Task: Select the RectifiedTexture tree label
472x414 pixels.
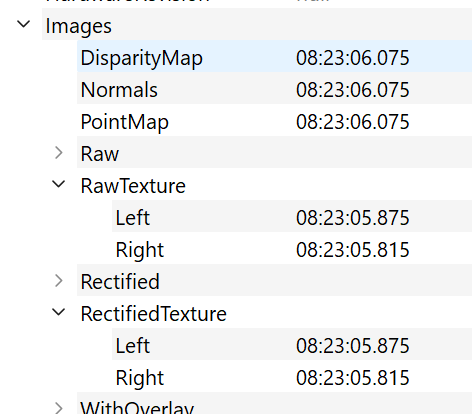Action: click(154, 314)
